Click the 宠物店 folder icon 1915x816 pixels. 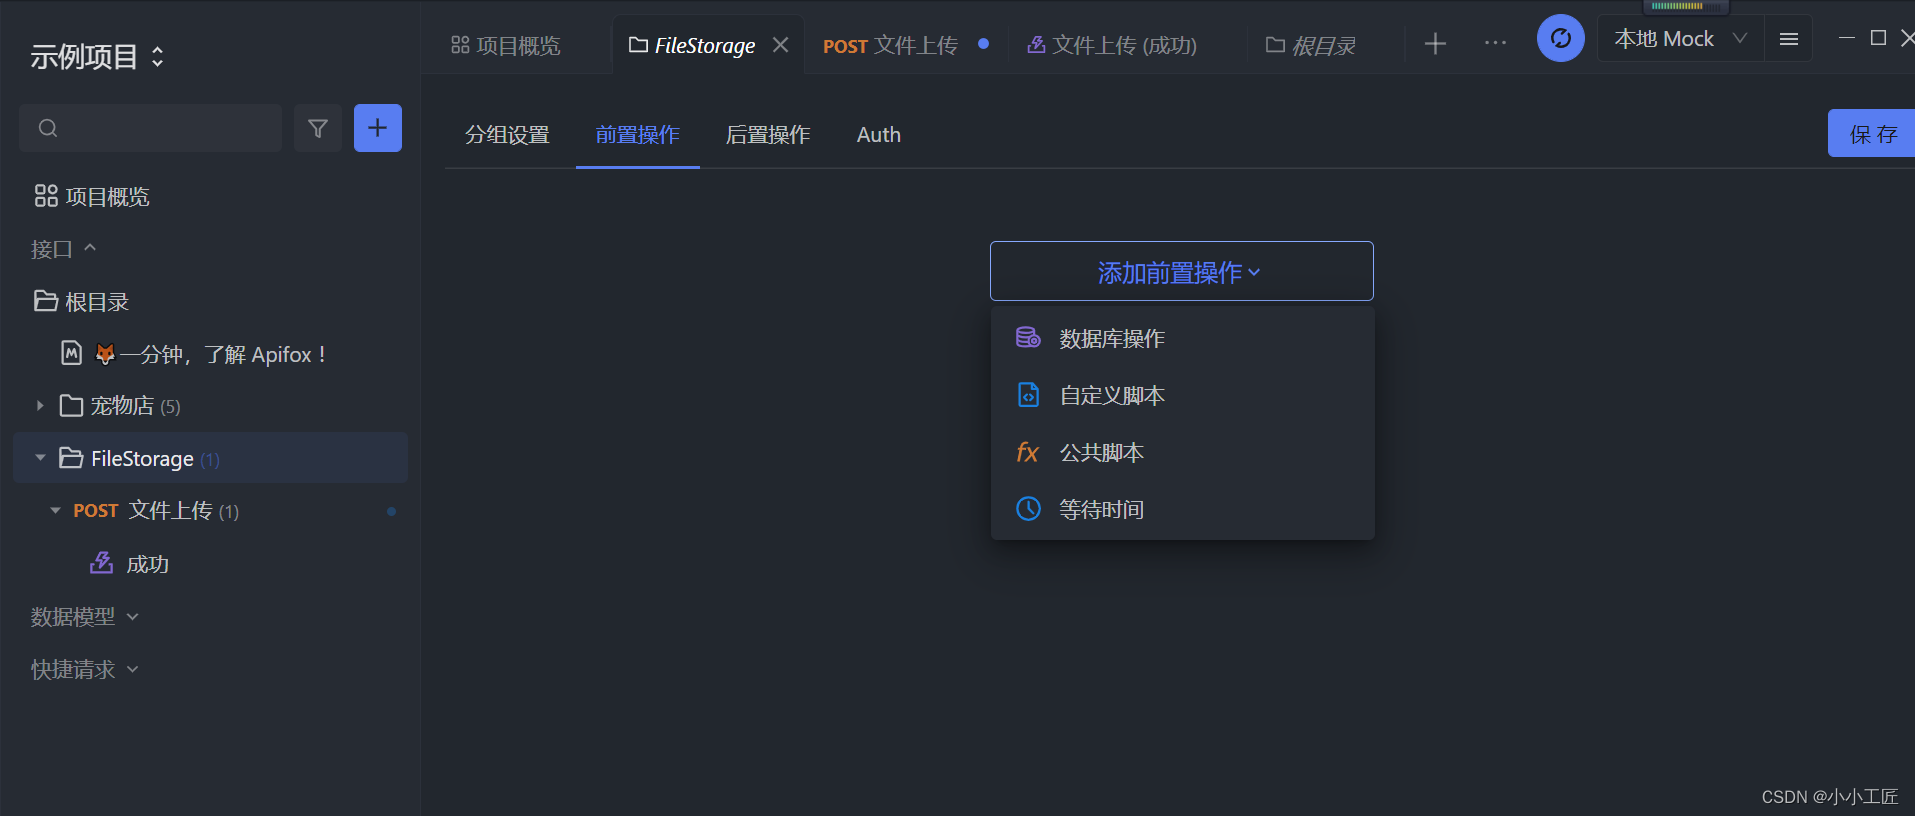tap(71, 405)
